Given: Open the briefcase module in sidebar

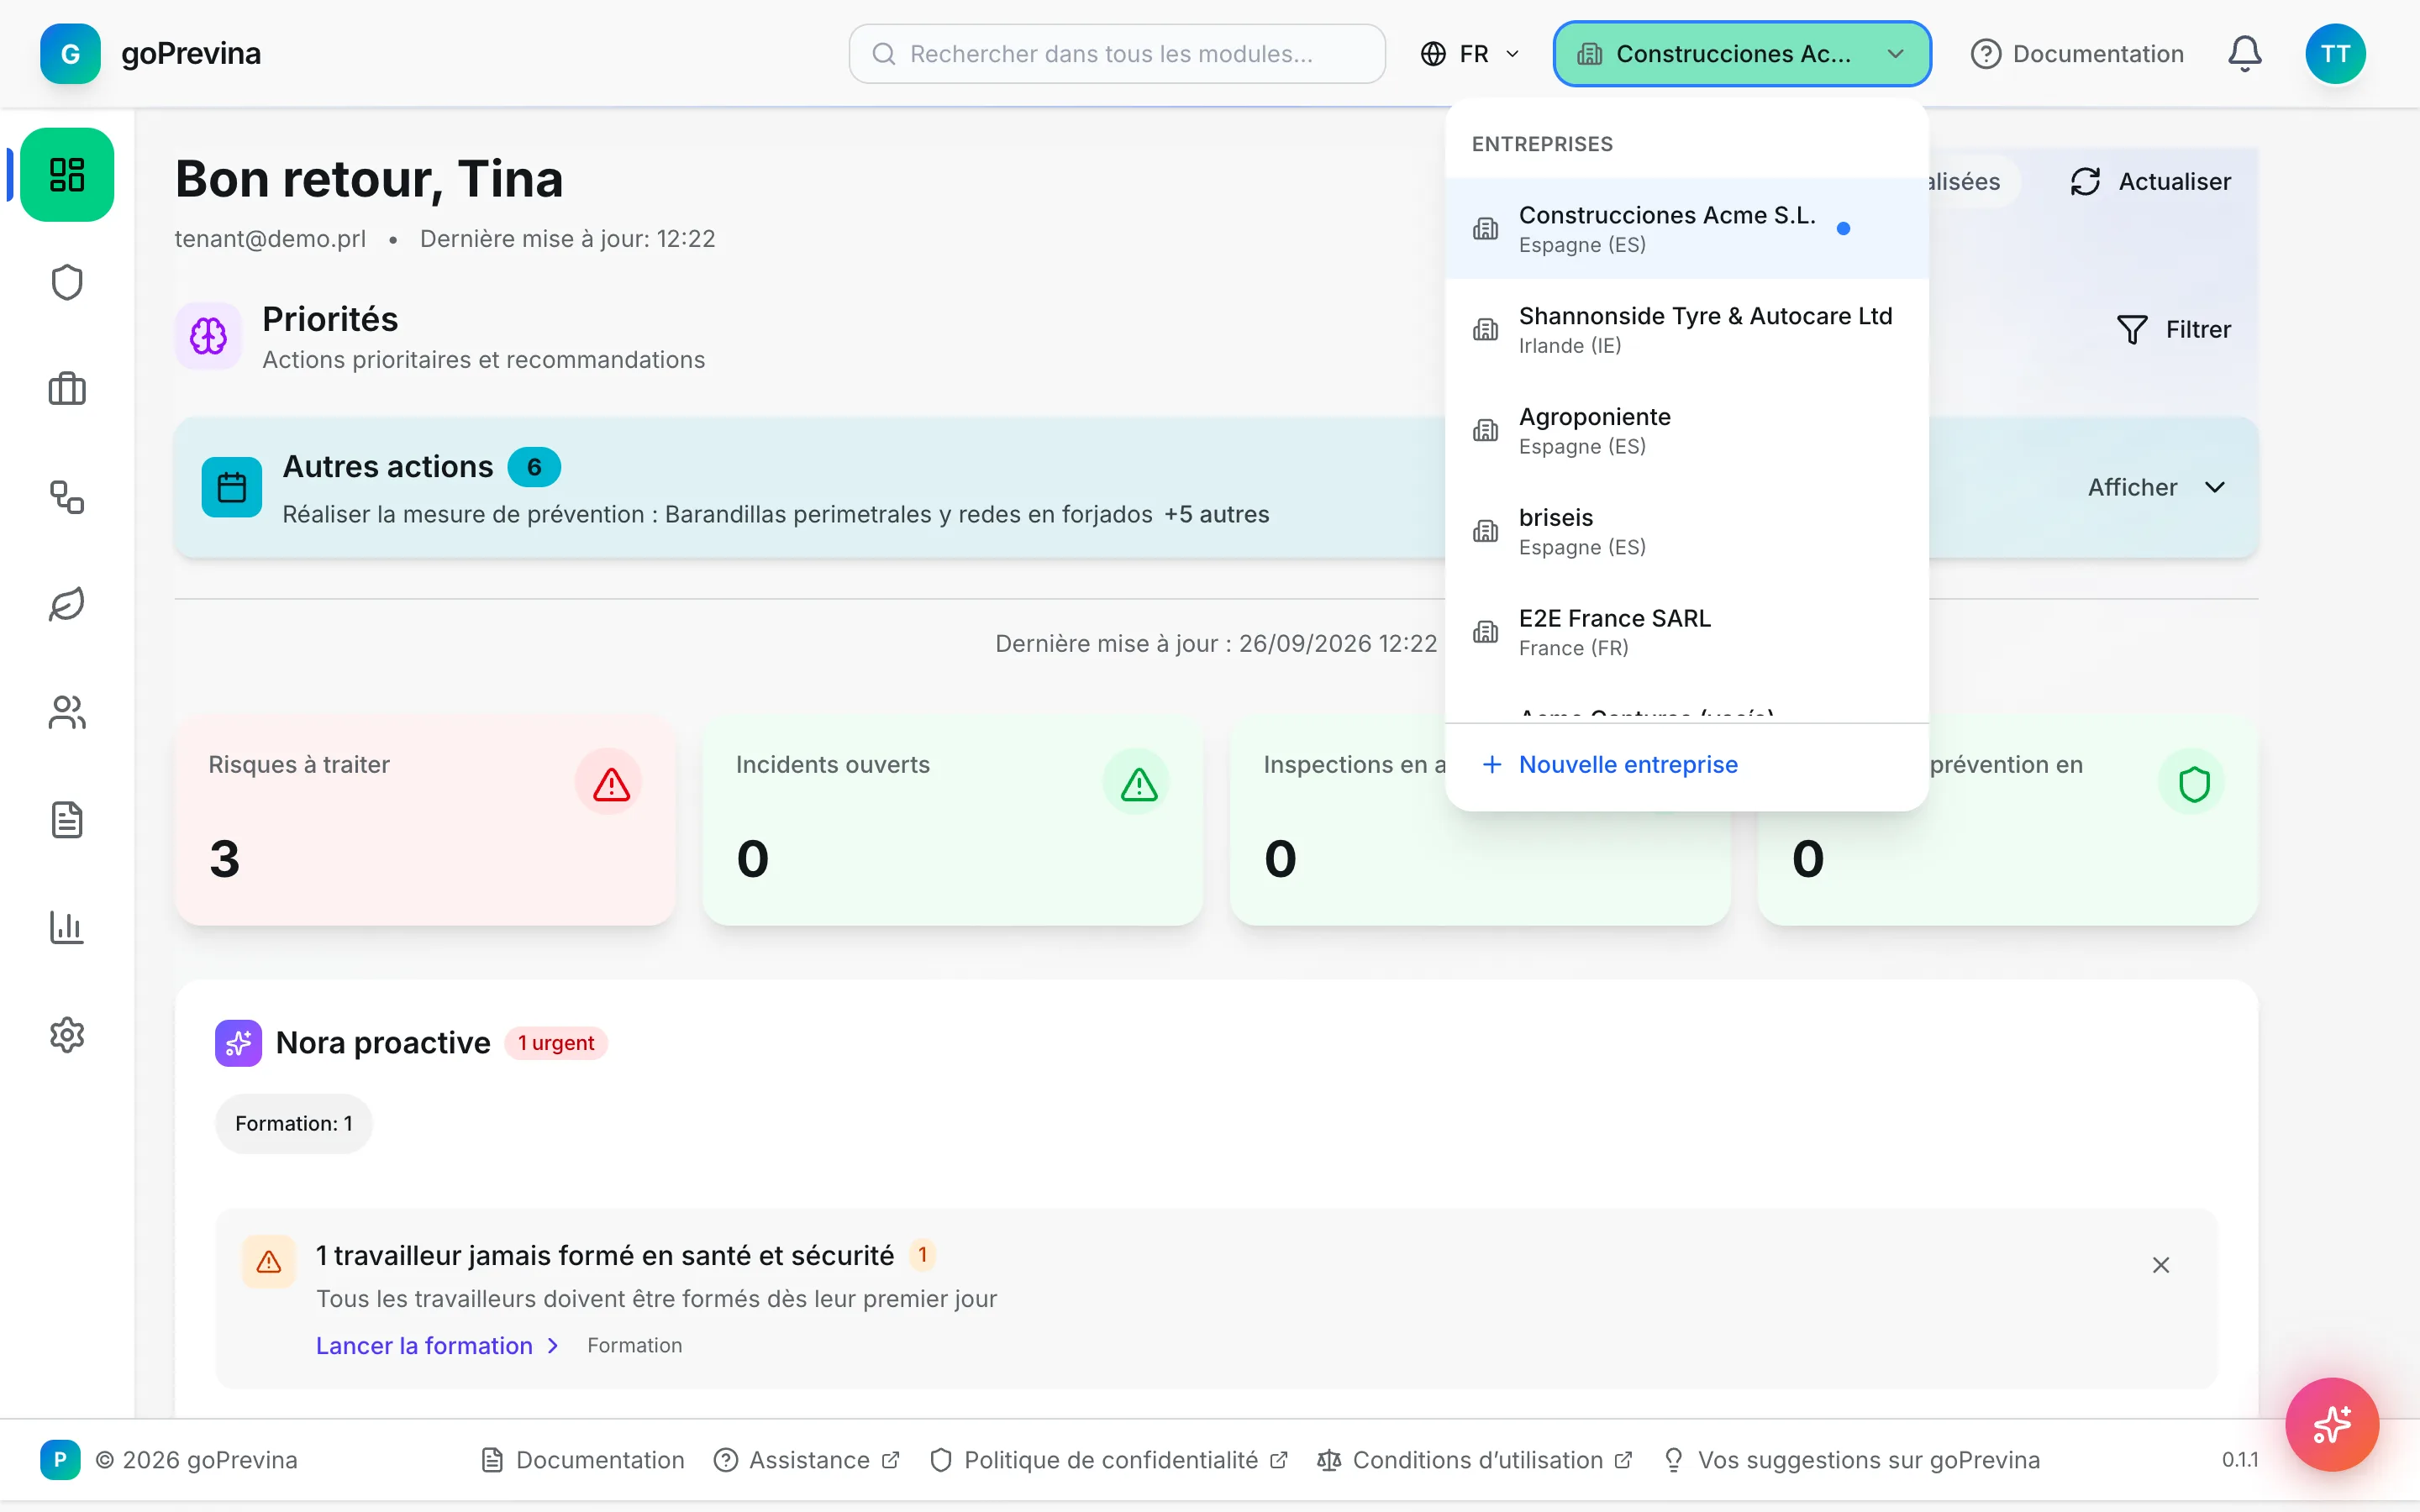Looking at the screenshot, I should point(67,389).
